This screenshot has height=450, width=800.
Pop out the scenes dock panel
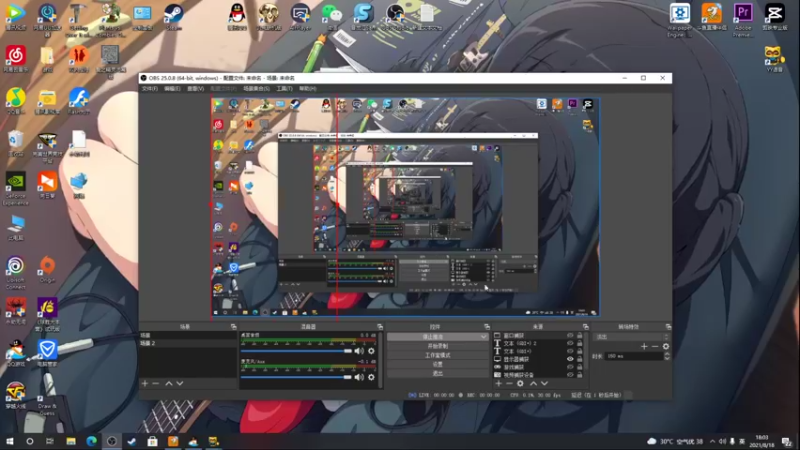click(x=234, y=327)
